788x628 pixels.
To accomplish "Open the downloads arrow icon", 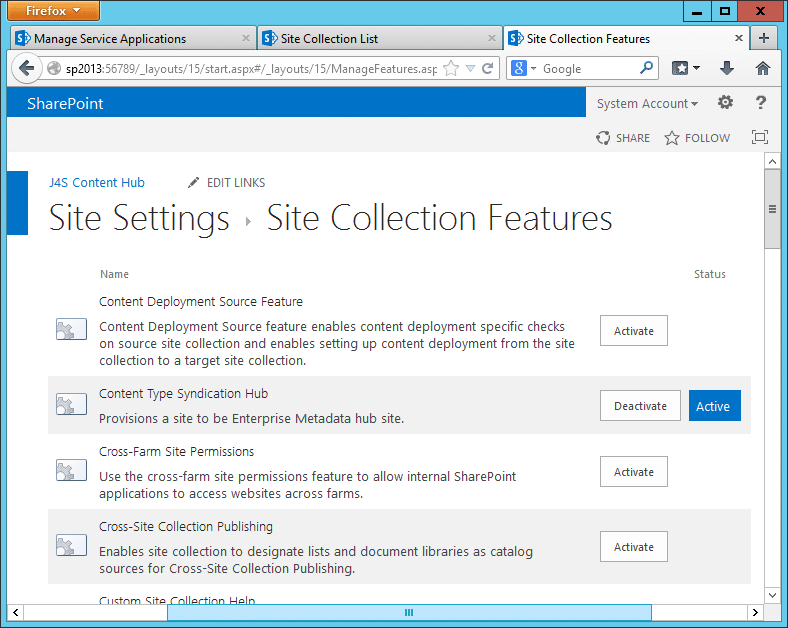I will (727, 68).
